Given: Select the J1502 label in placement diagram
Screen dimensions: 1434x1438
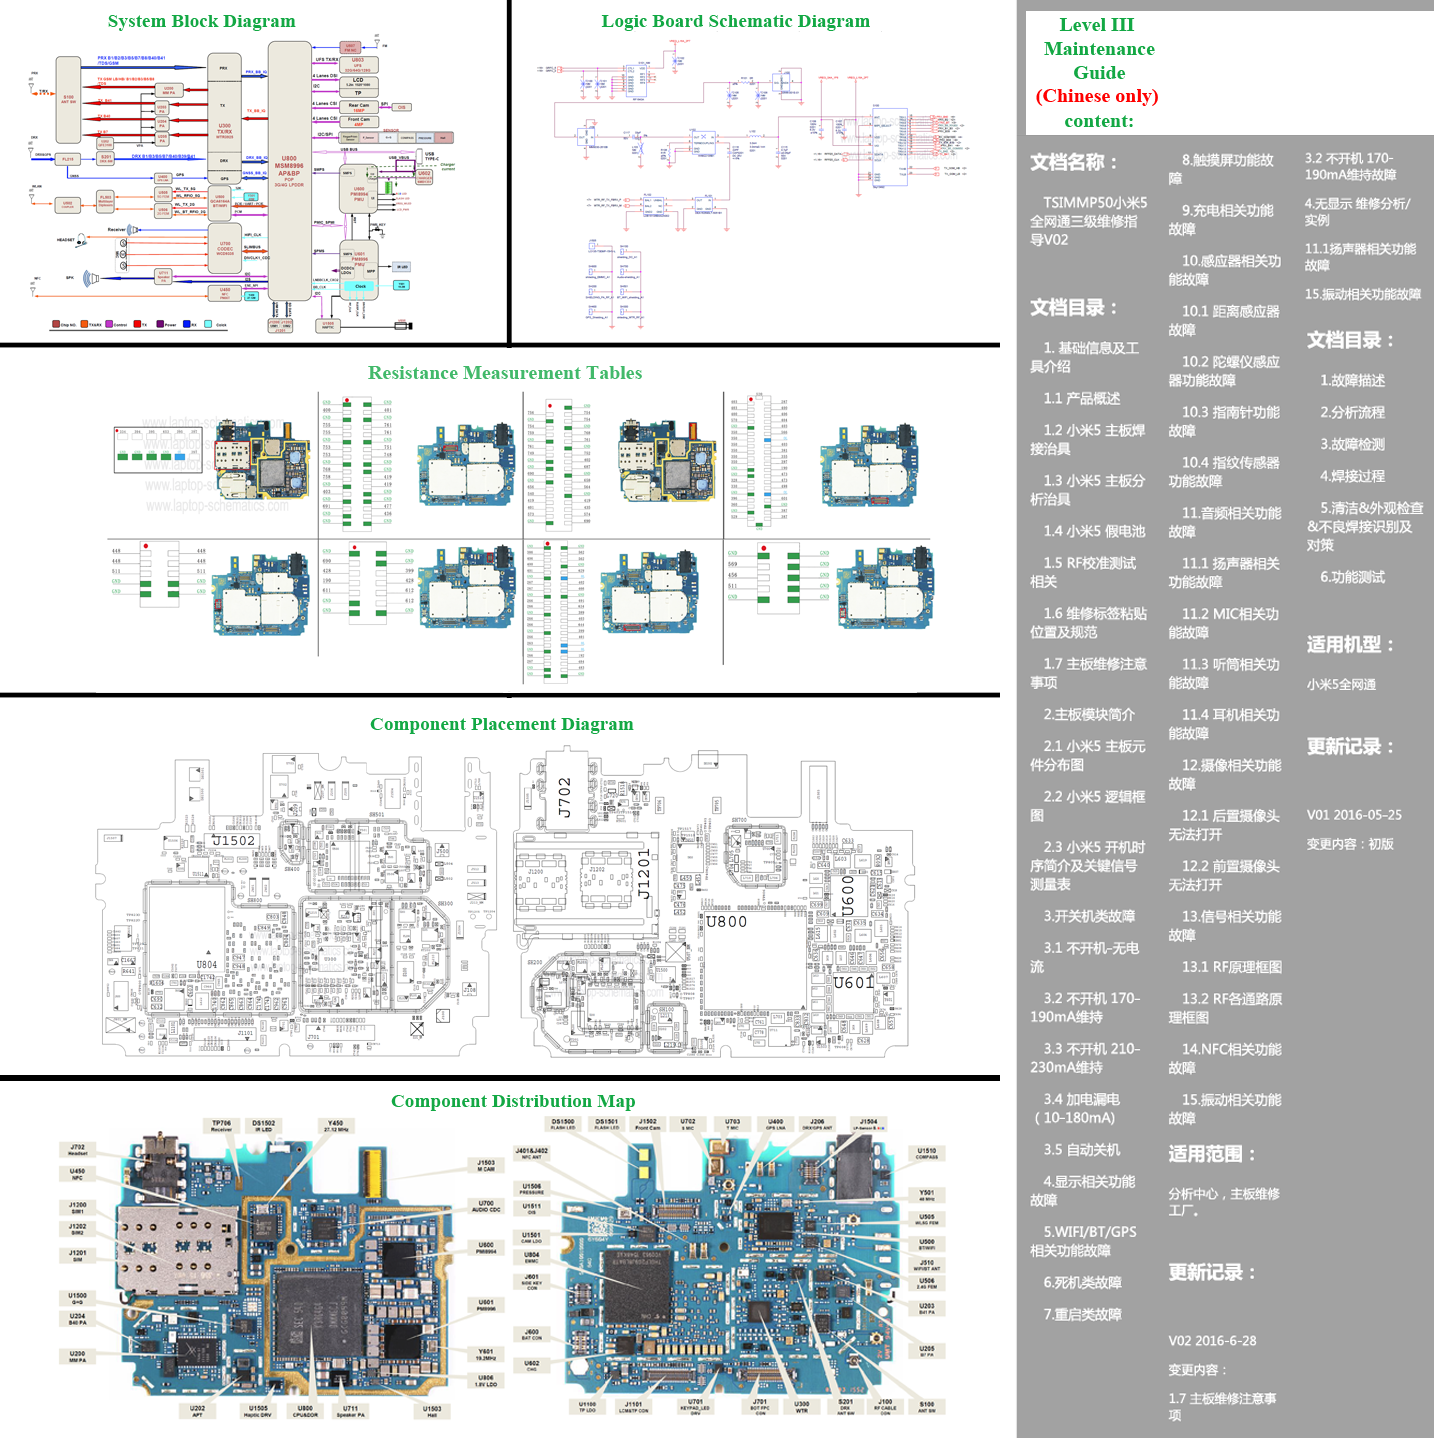Looking at the screenshot, I should point(234,841).
